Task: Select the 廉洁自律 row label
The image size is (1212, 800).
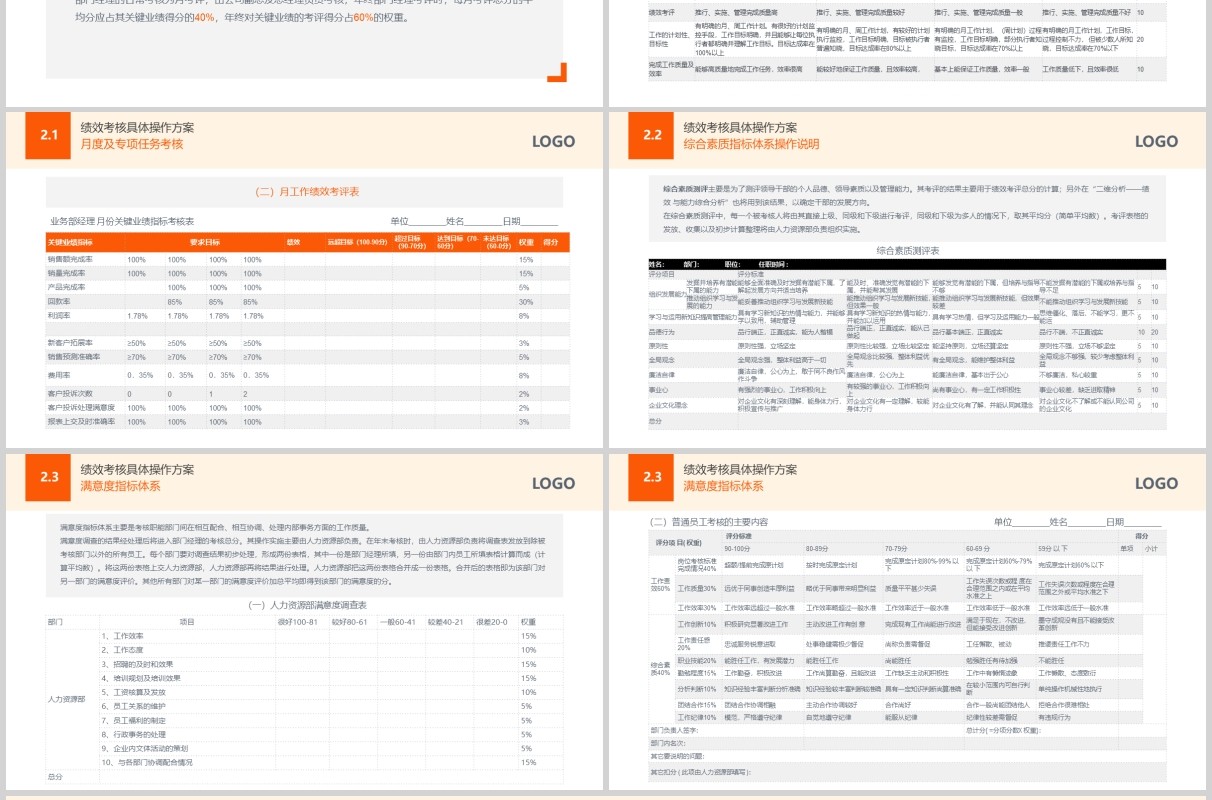Action: tap(662, 374)
